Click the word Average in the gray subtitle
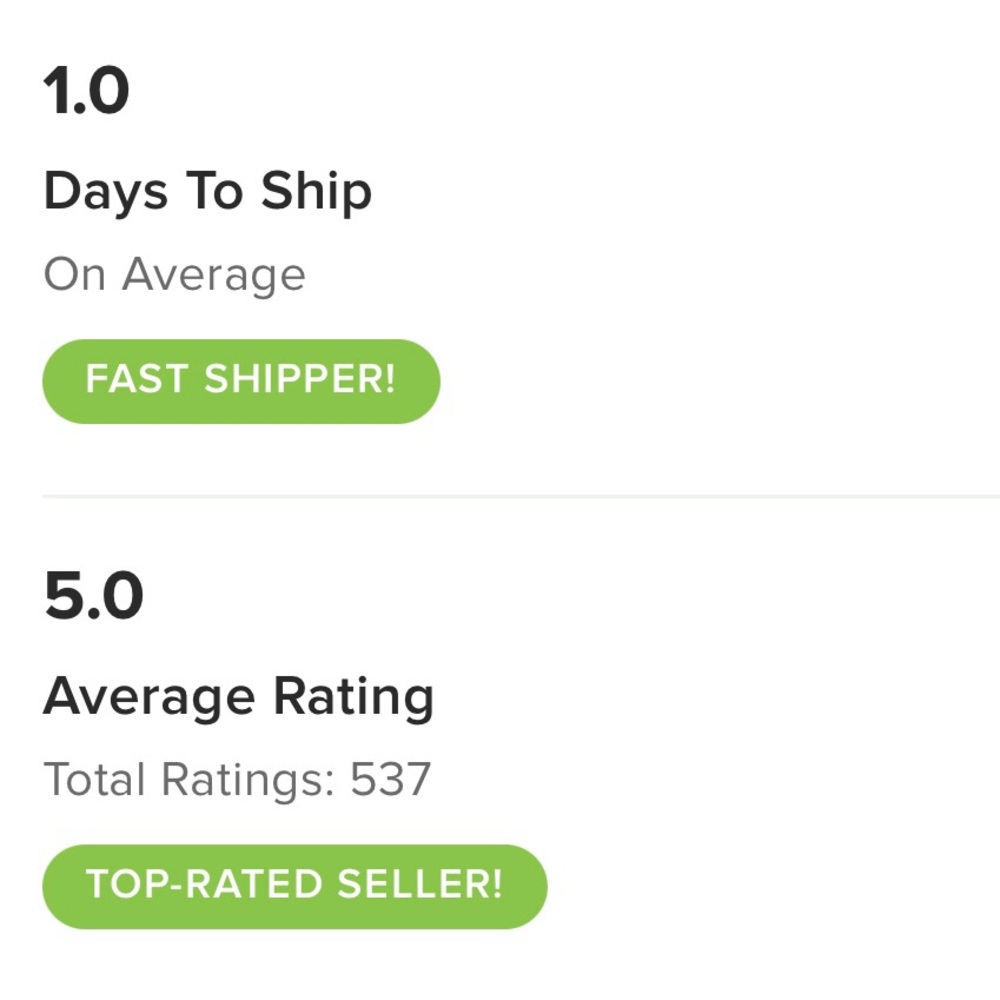This screenshot has height=1000, width=1000. (x=214, y=276)
